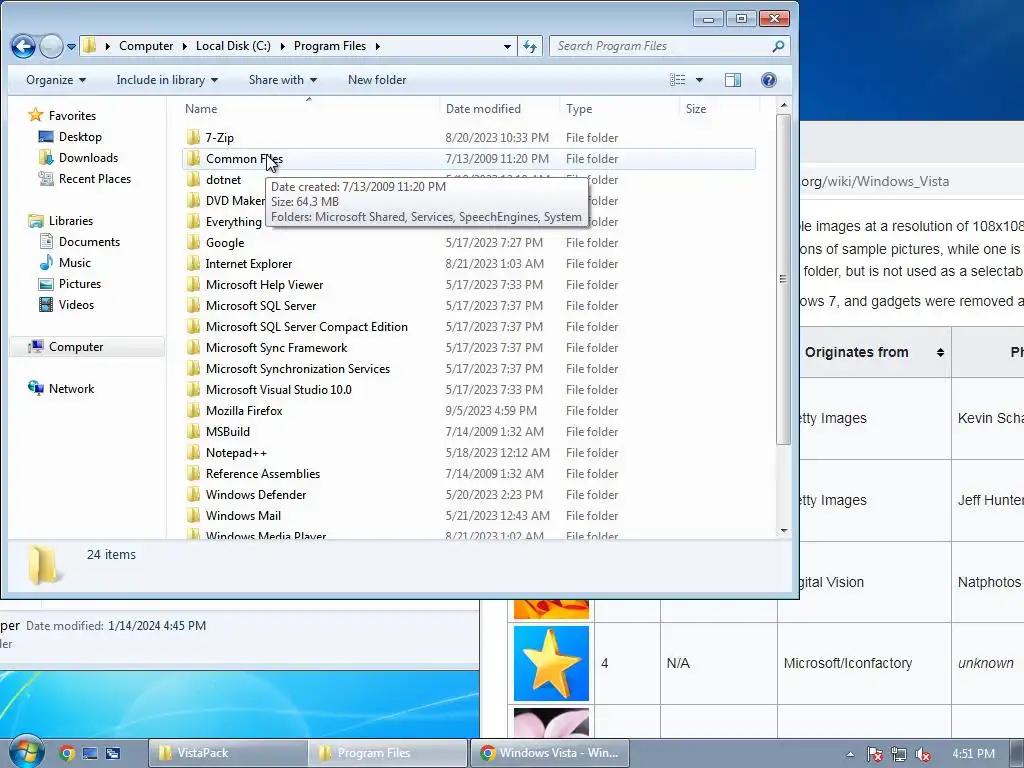Select the Windows Defender folder icon

pos(193,494)
